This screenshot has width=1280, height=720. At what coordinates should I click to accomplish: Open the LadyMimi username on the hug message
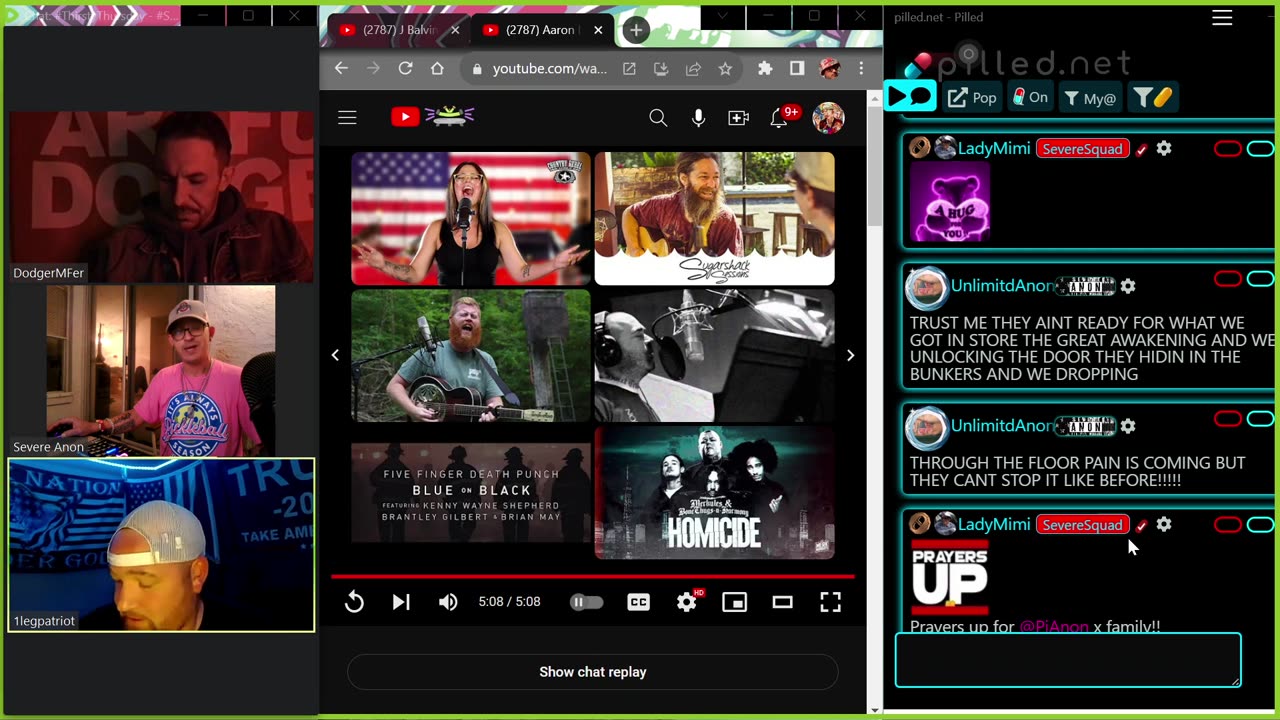tap(994, 148)
